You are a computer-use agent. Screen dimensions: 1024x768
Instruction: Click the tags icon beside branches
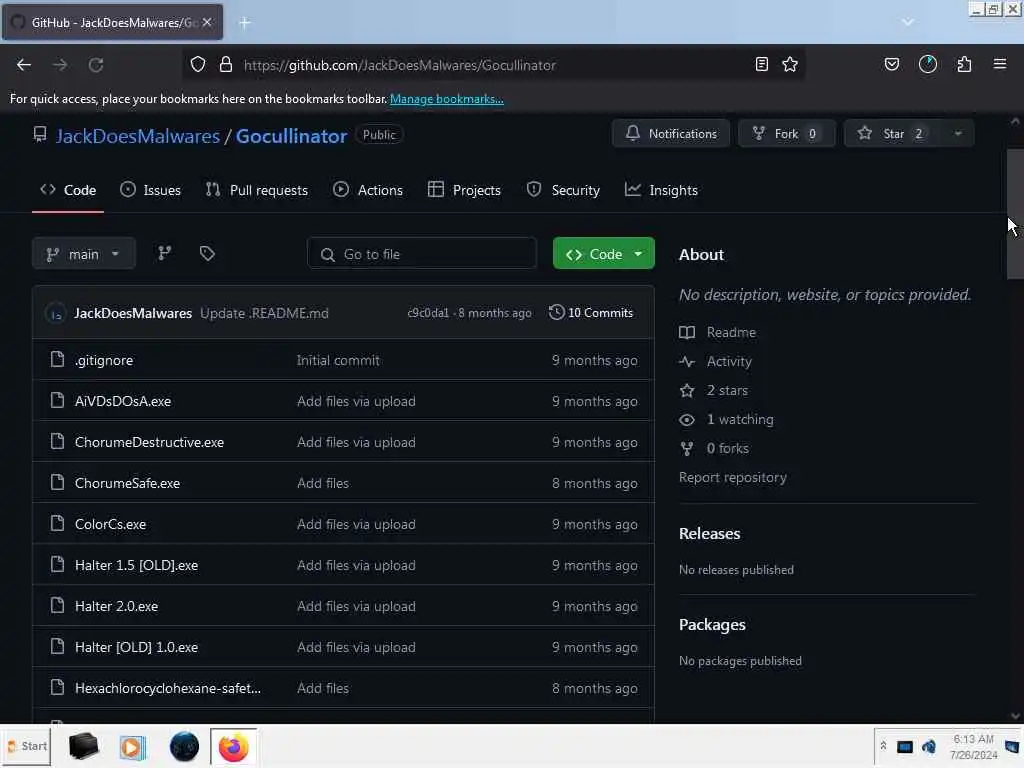click(207, 253)
